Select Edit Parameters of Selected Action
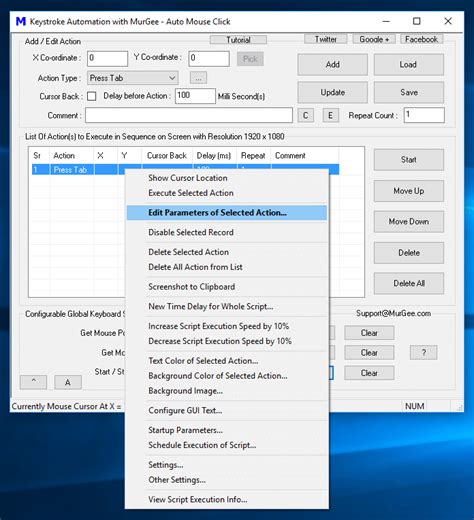The image size is (474, 520). [x=227, y=213]
